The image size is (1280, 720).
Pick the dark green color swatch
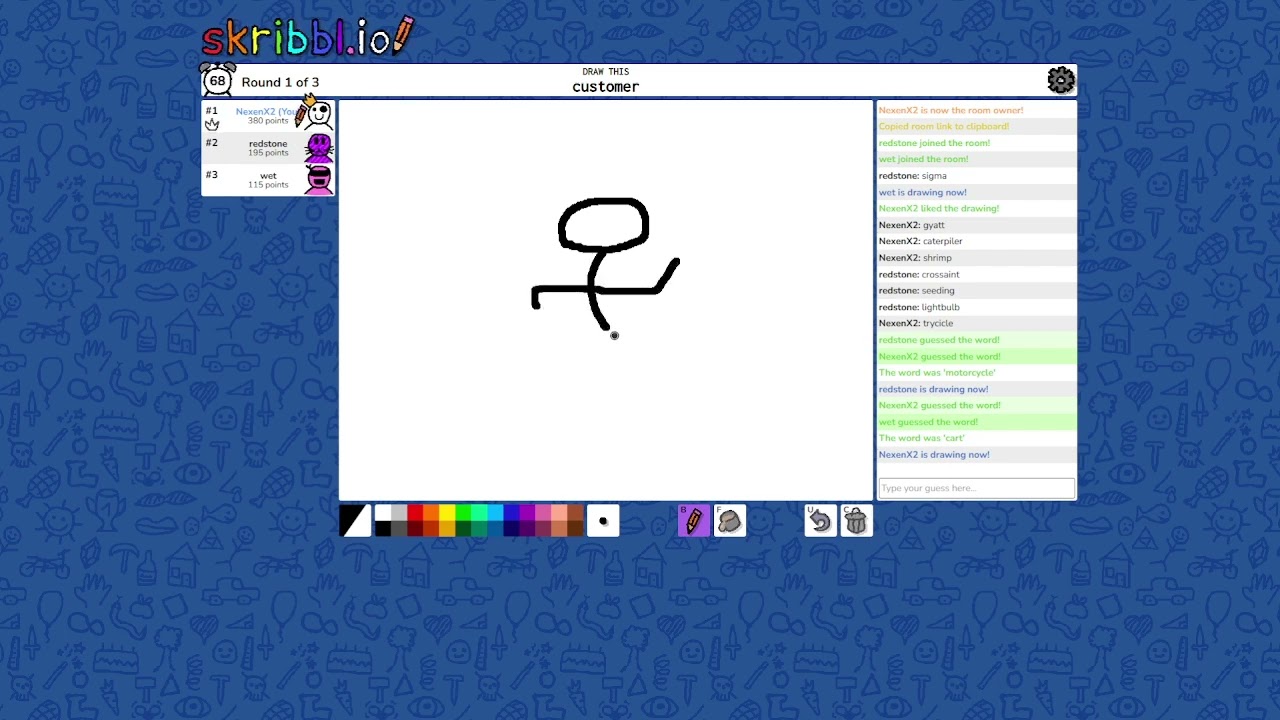click(x=463, y=529)
